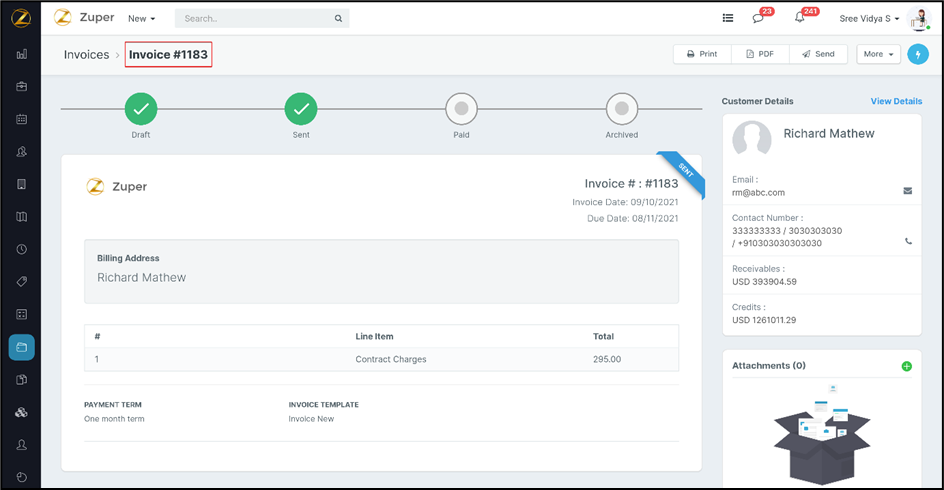The height and width of the screenshot is (490, 944).
Task: Click the phone icon beside contact number
Action: click(x=908, y=241)
